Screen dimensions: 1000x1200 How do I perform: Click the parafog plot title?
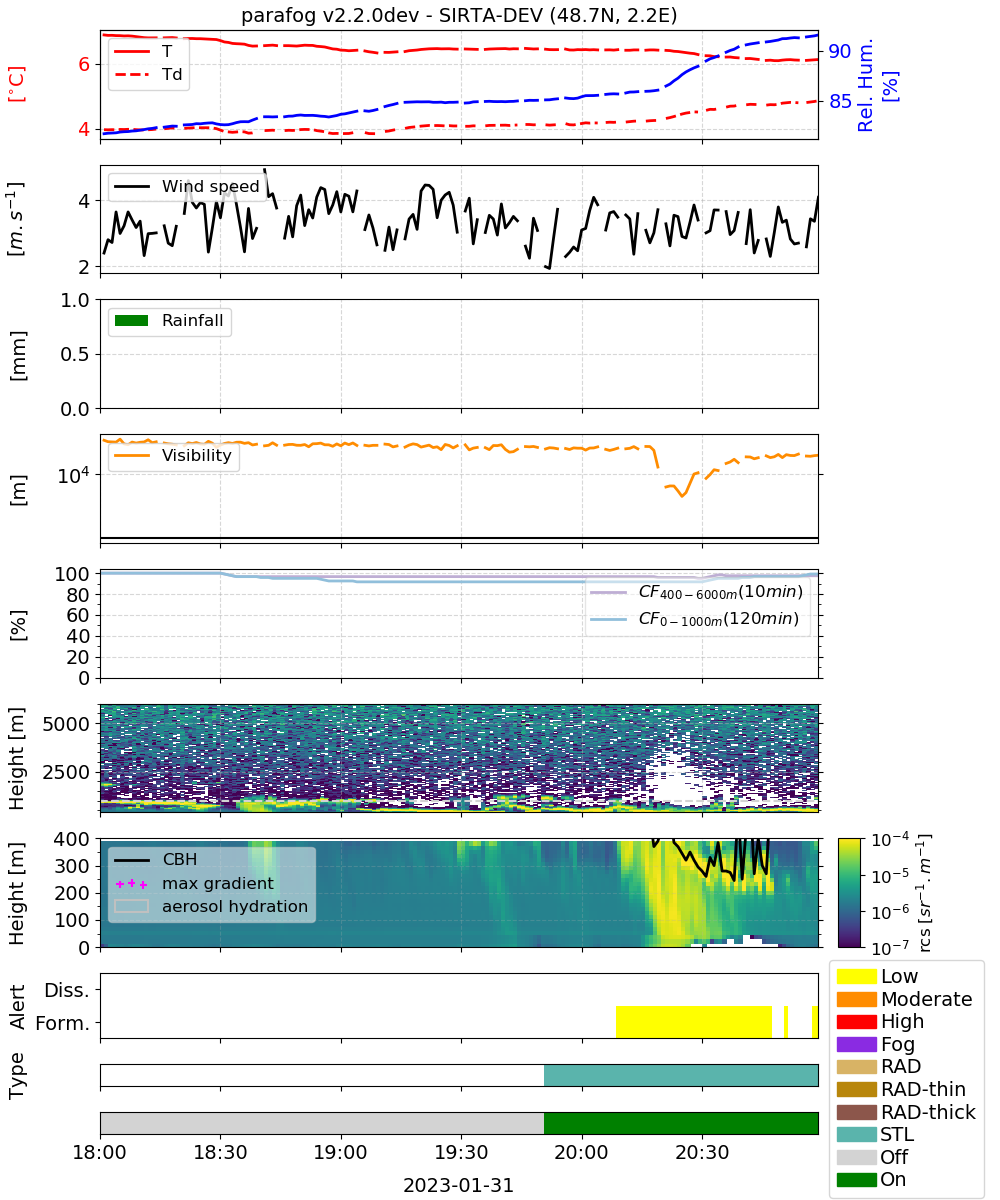pyautogui.click(x=459, y=16)
